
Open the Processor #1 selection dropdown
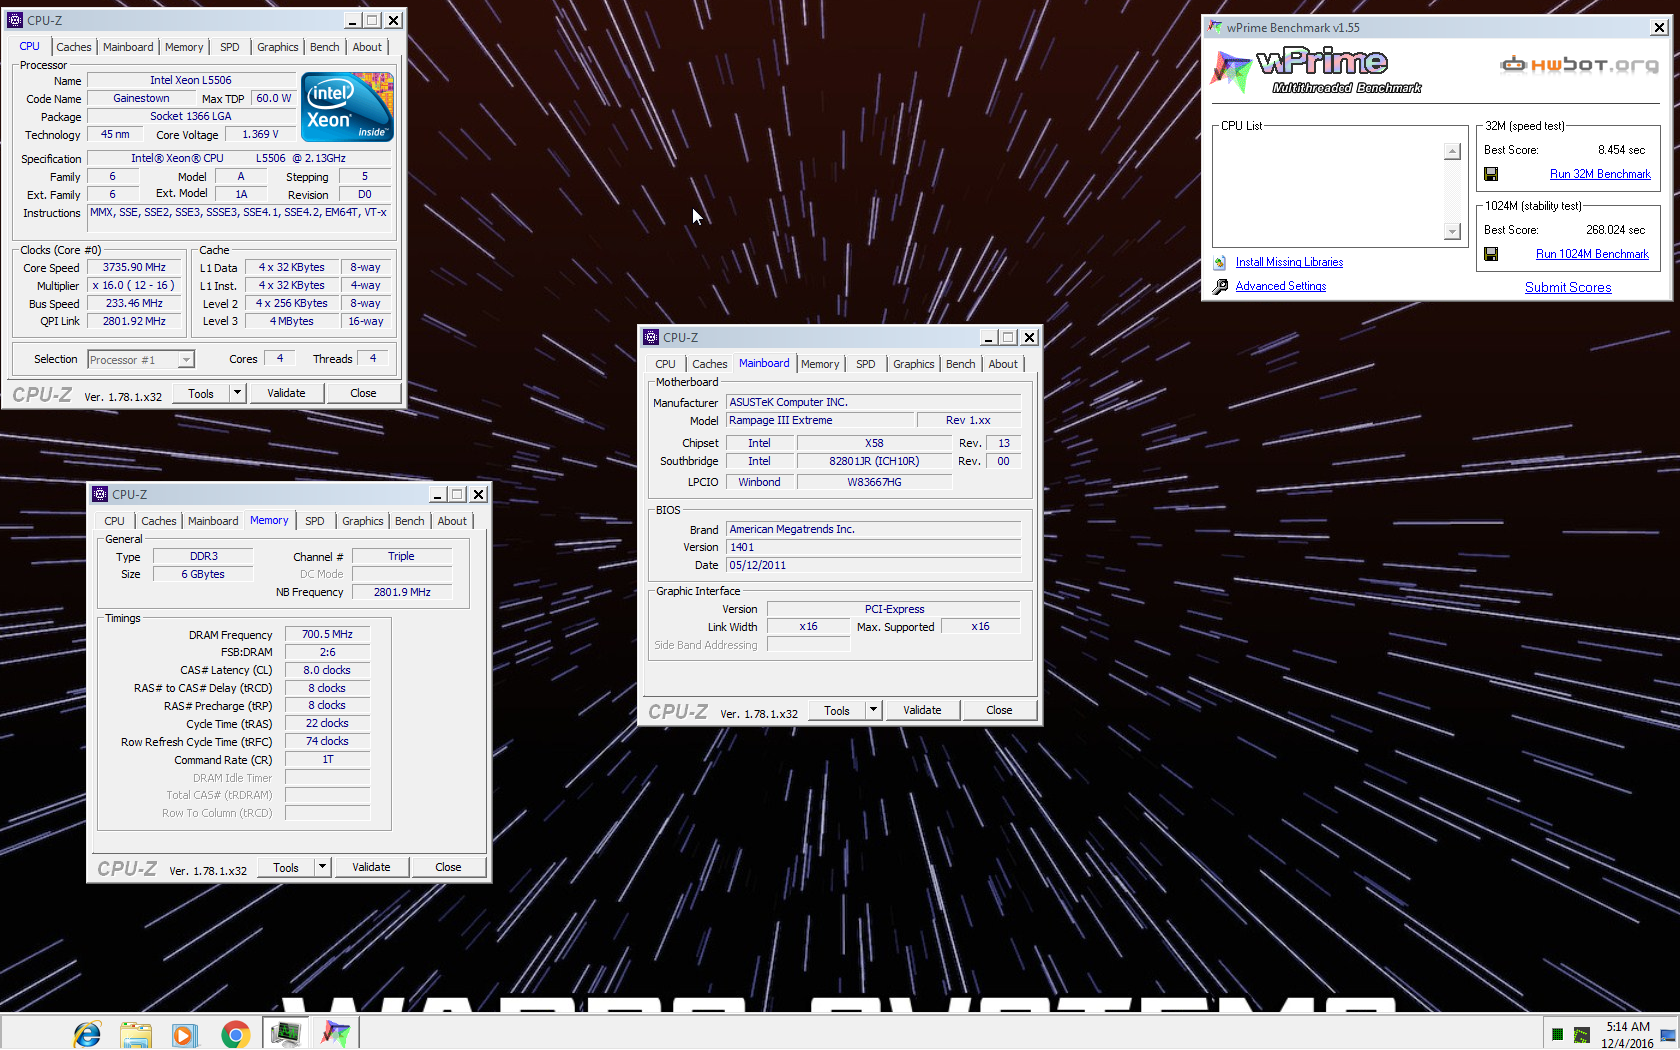185,360
